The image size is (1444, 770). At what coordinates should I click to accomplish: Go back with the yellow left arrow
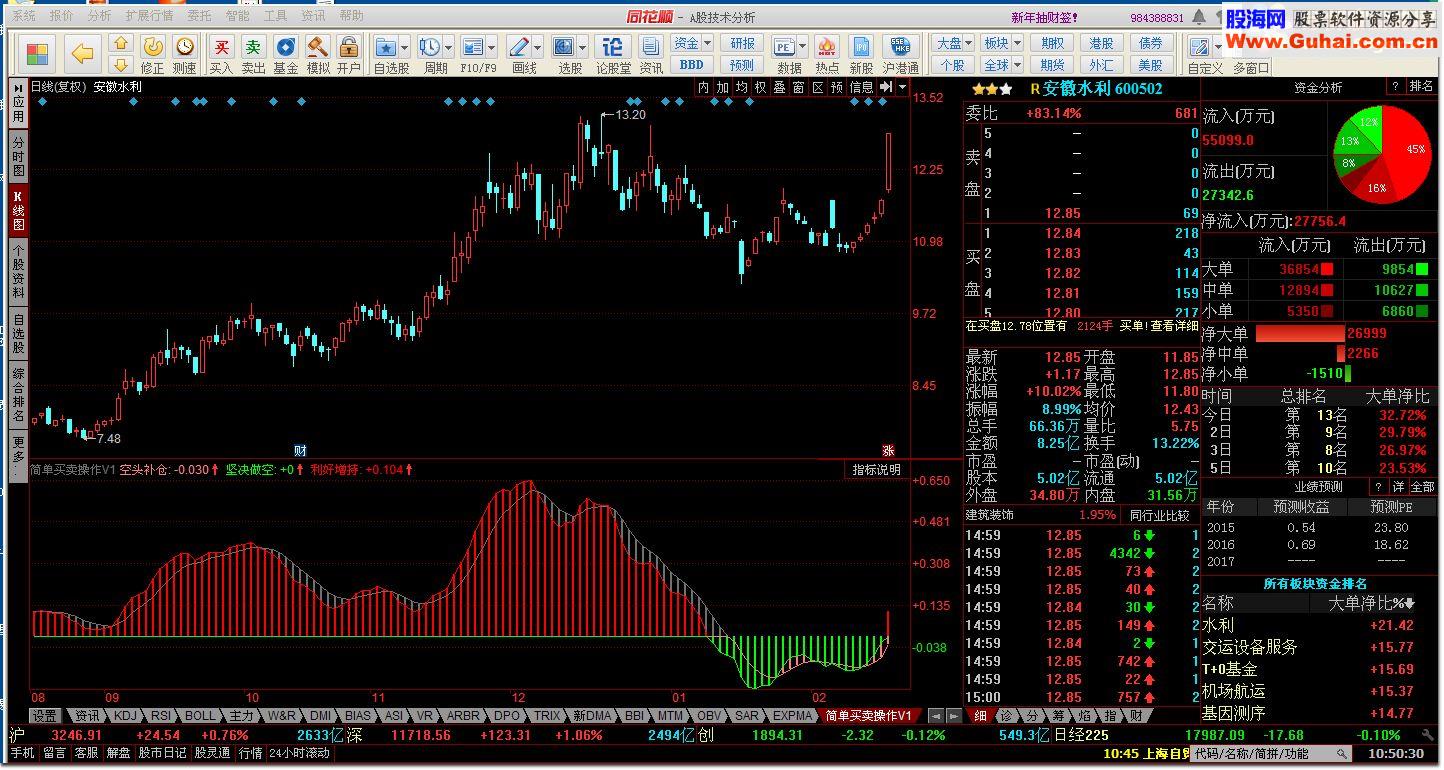83,54
